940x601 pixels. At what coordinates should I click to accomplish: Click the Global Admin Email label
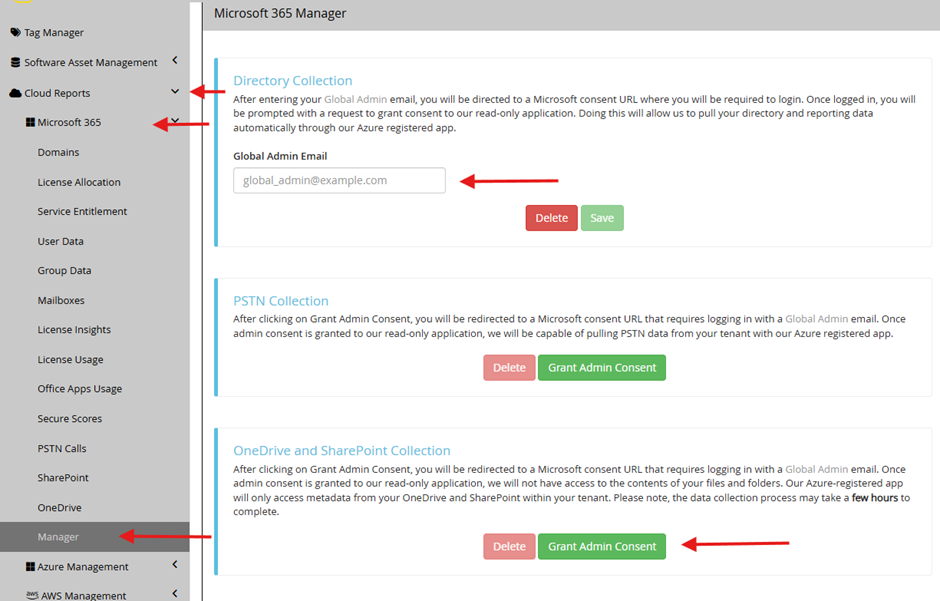click(x=280, y=156)
